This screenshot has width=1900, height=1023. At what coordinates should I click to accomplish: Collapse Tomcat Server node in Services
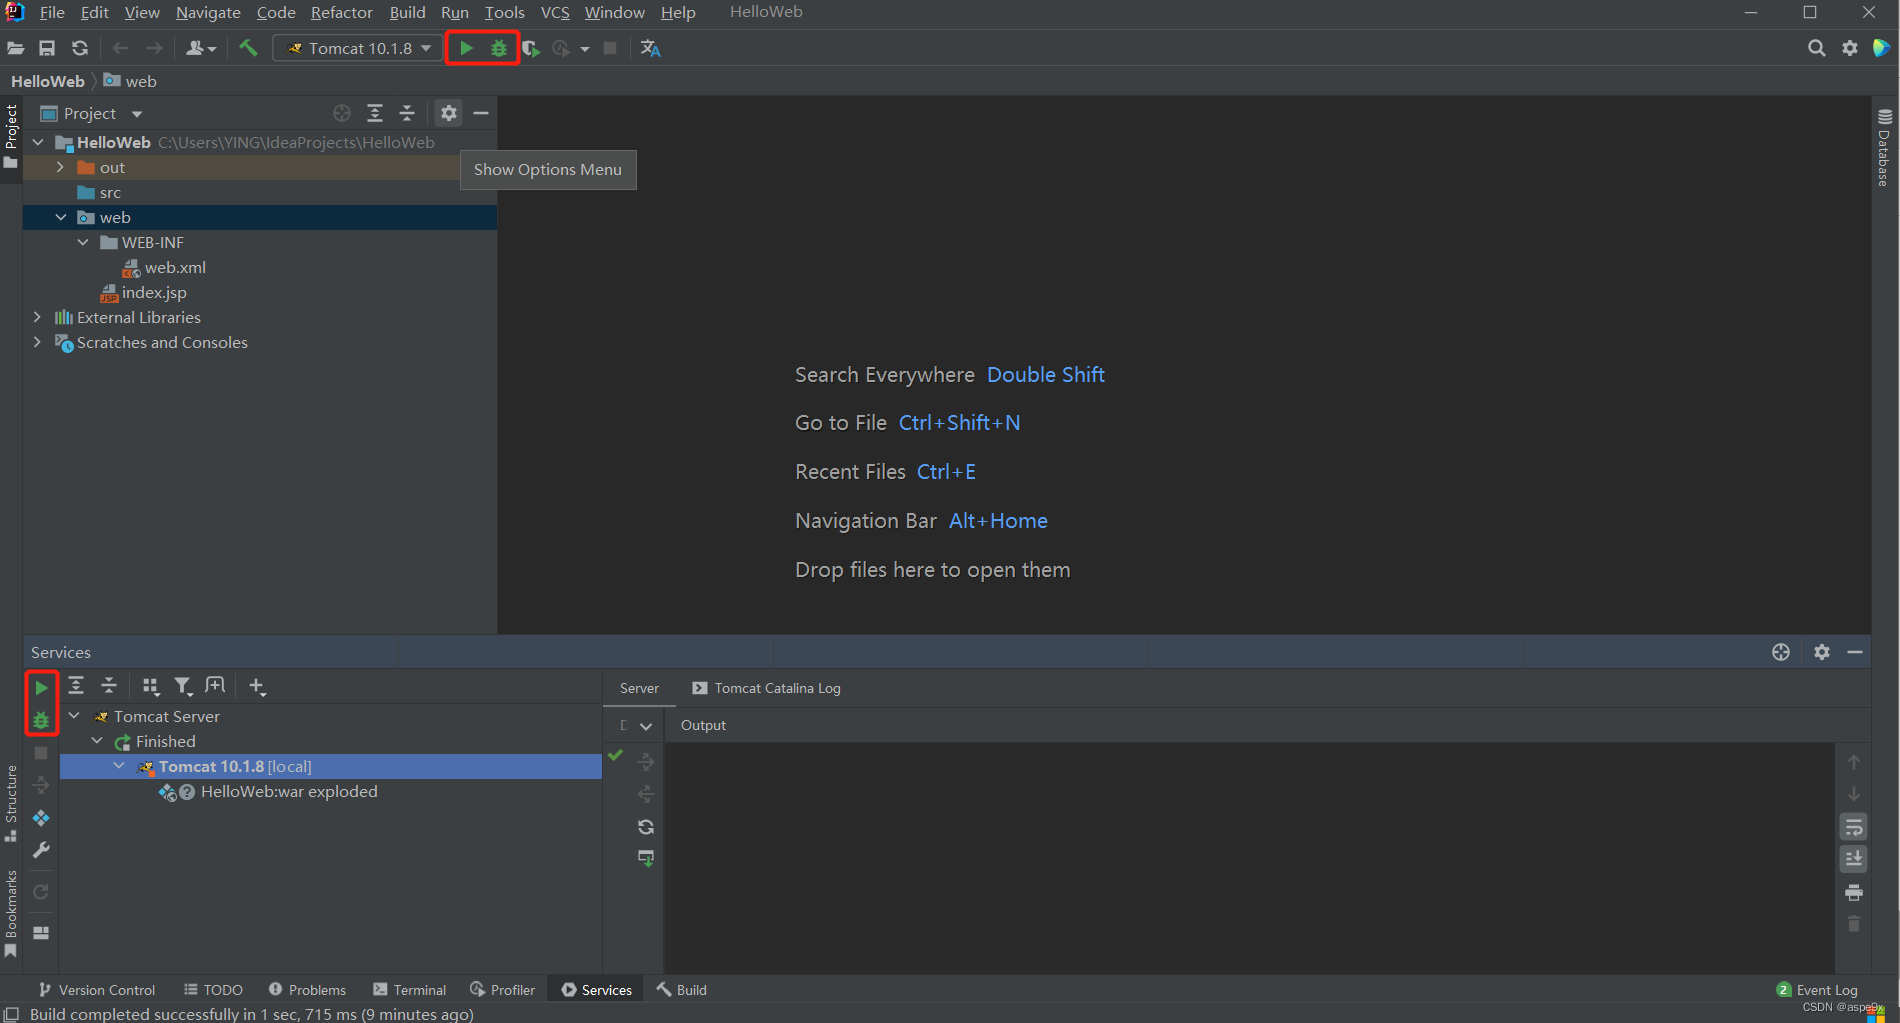74,716
